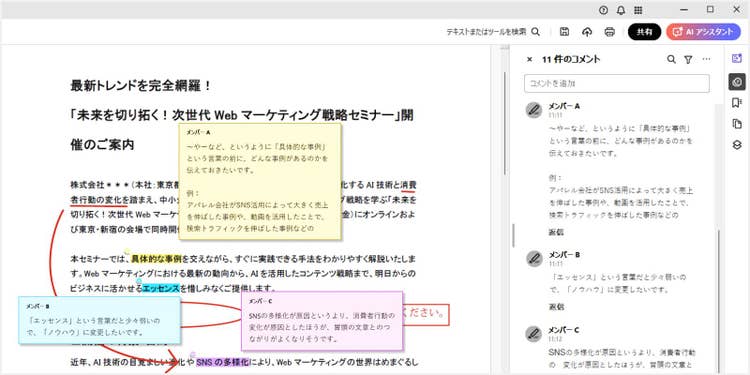Open the notifications bell
This screenshot has height=375, width=750.
620,10
